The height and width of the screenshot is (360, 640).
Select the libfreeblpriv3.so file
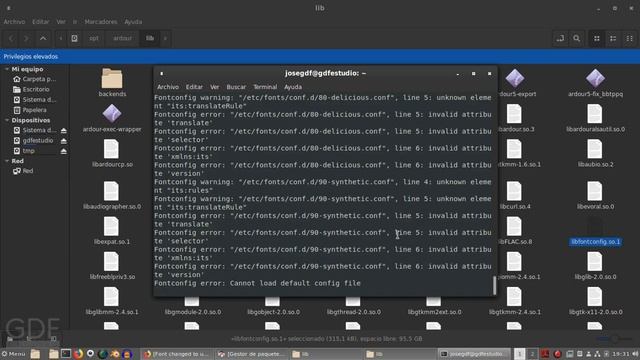click(x=112, y=266)
